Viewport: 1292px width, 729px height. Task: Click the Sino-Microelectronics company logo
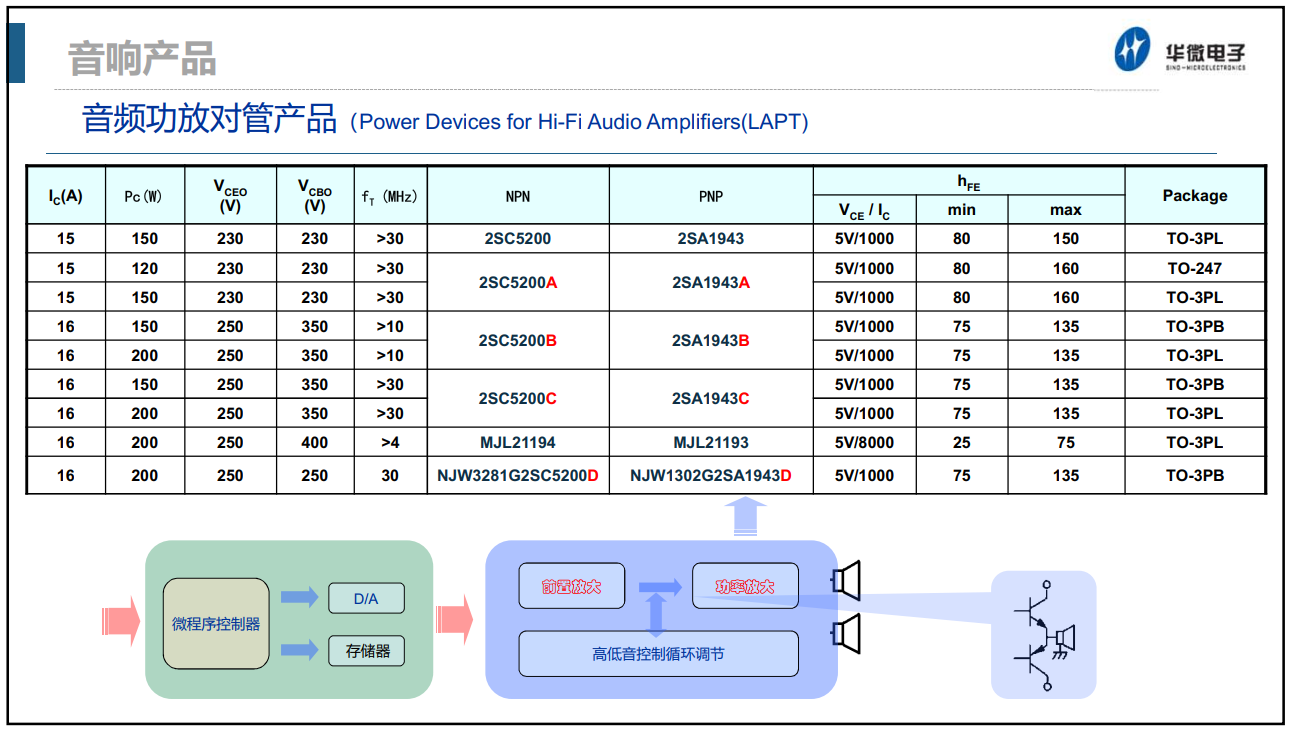pyautogui.click(x=1181, y=50)
